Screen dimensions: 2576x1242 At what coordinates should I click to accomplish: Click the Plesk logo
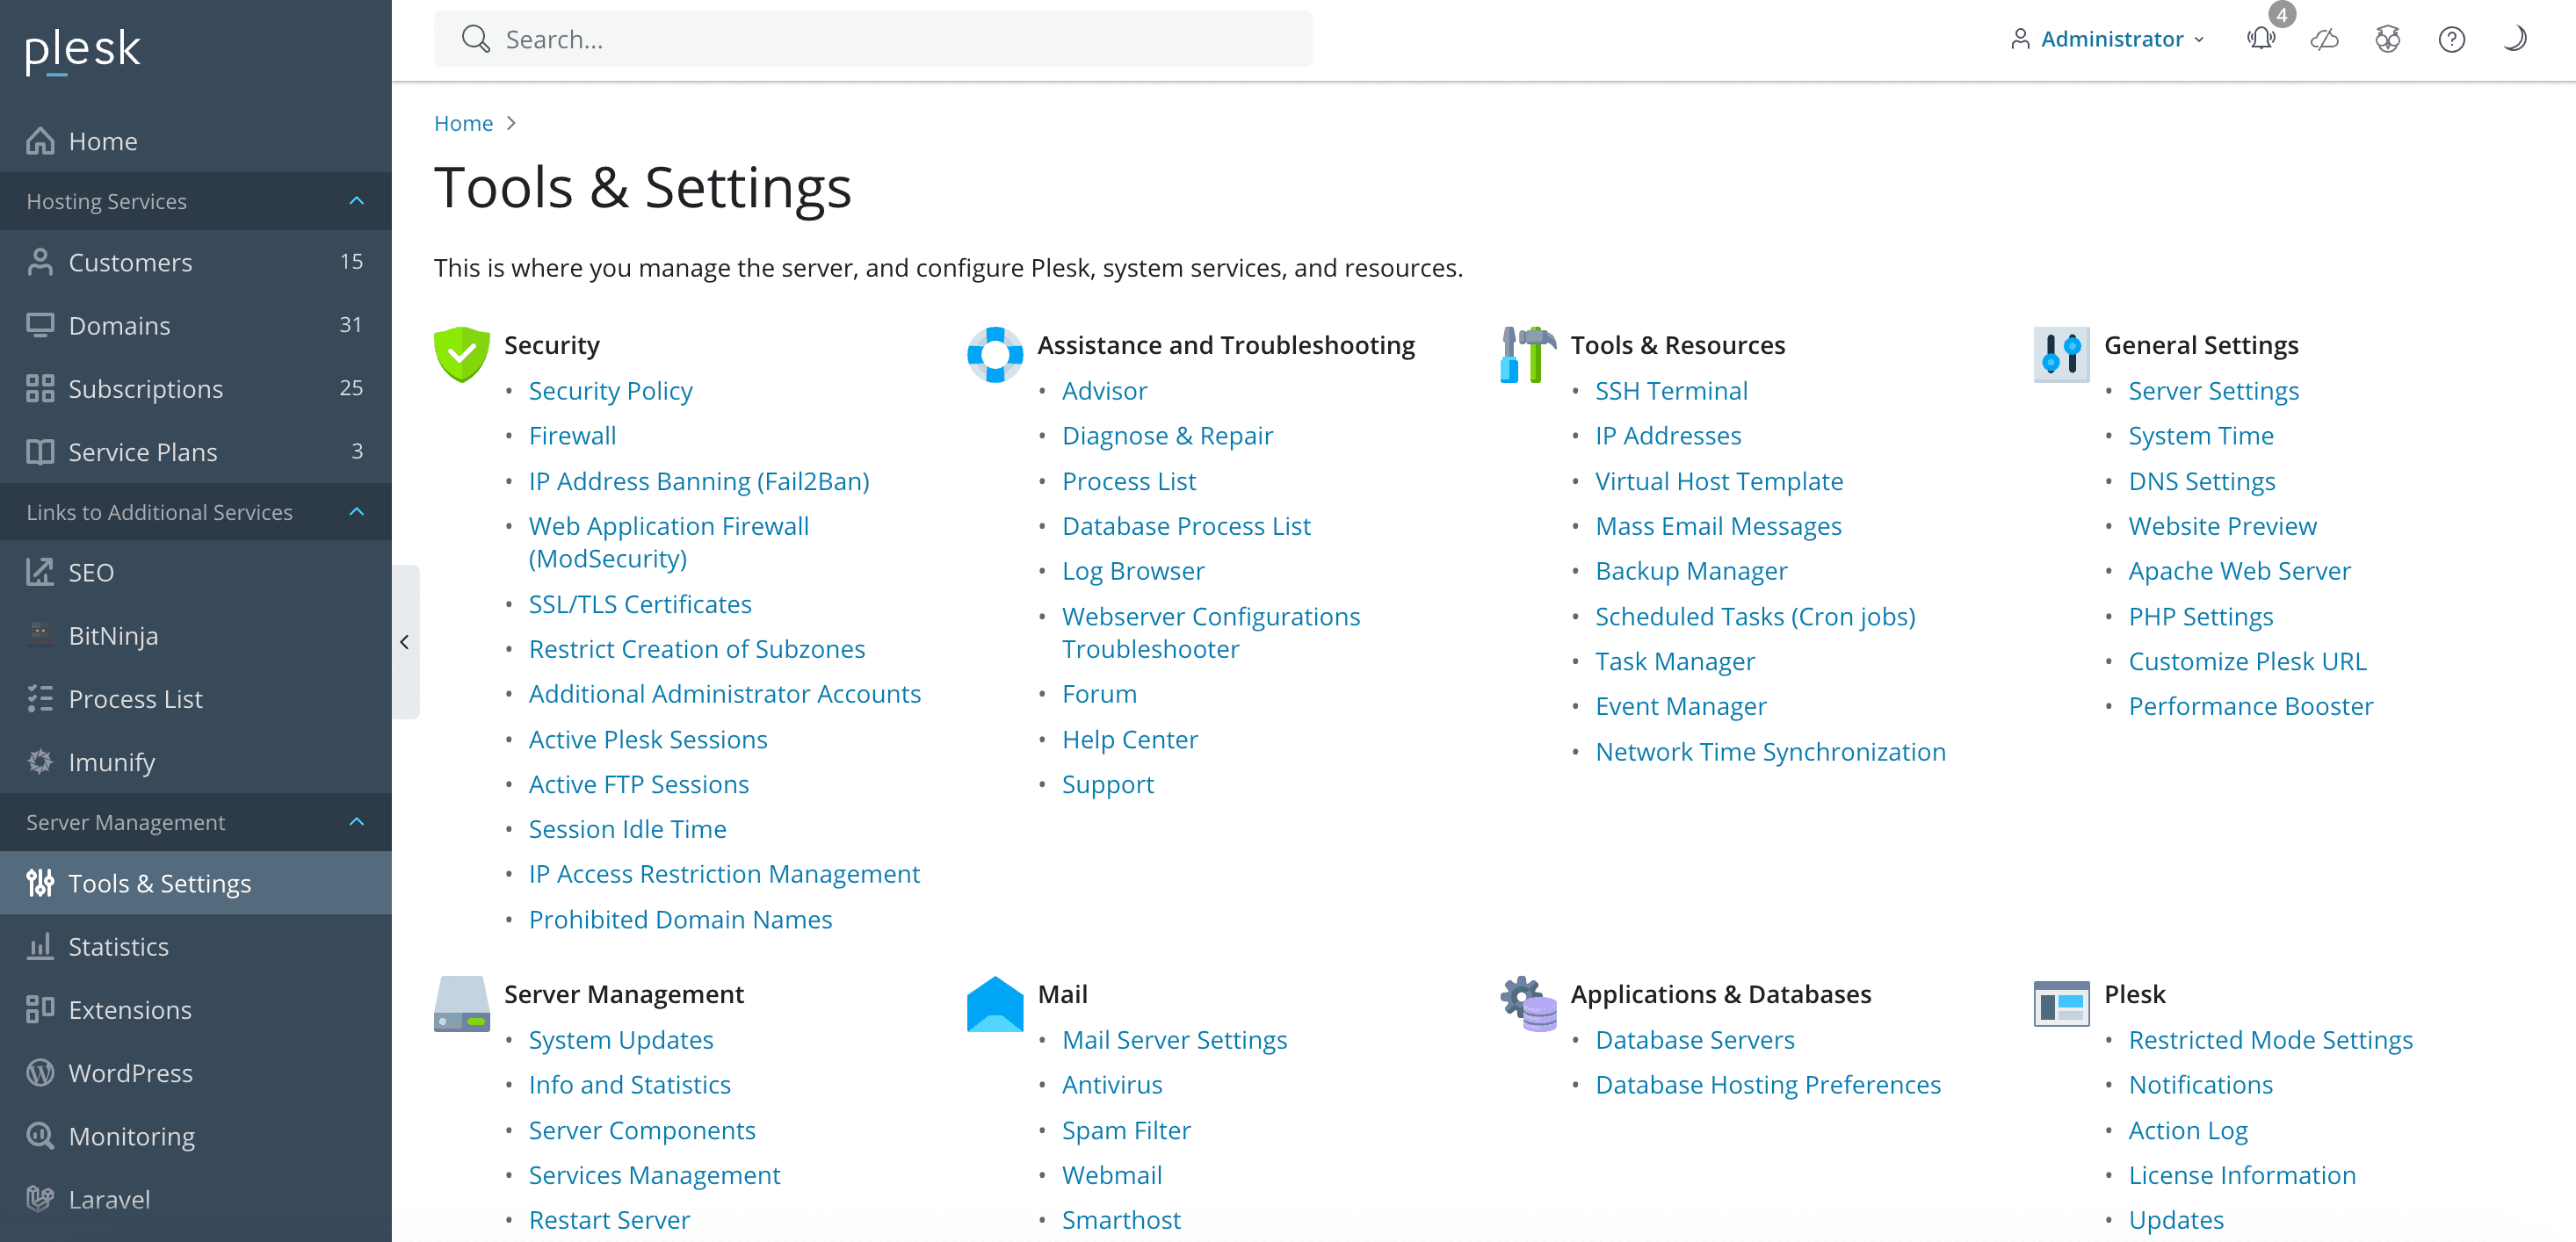tap(82, 49)
